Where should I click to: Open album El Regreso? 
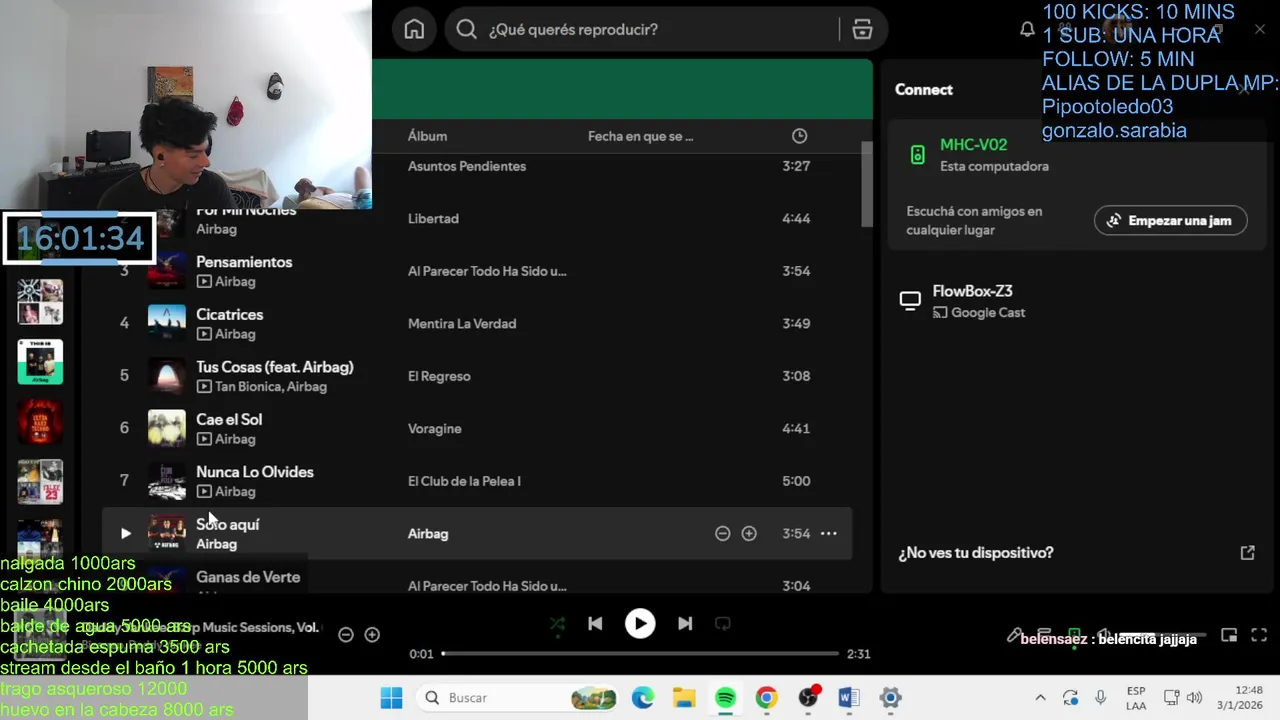pos(439,376)
